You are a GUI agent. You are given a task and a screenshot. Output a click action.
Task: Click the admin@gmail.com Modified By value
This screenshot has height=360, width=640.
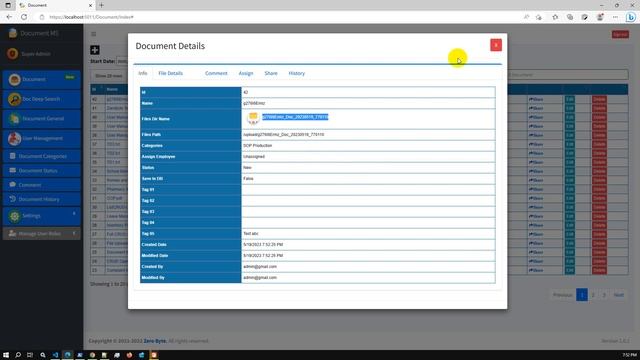click(260, 277)
